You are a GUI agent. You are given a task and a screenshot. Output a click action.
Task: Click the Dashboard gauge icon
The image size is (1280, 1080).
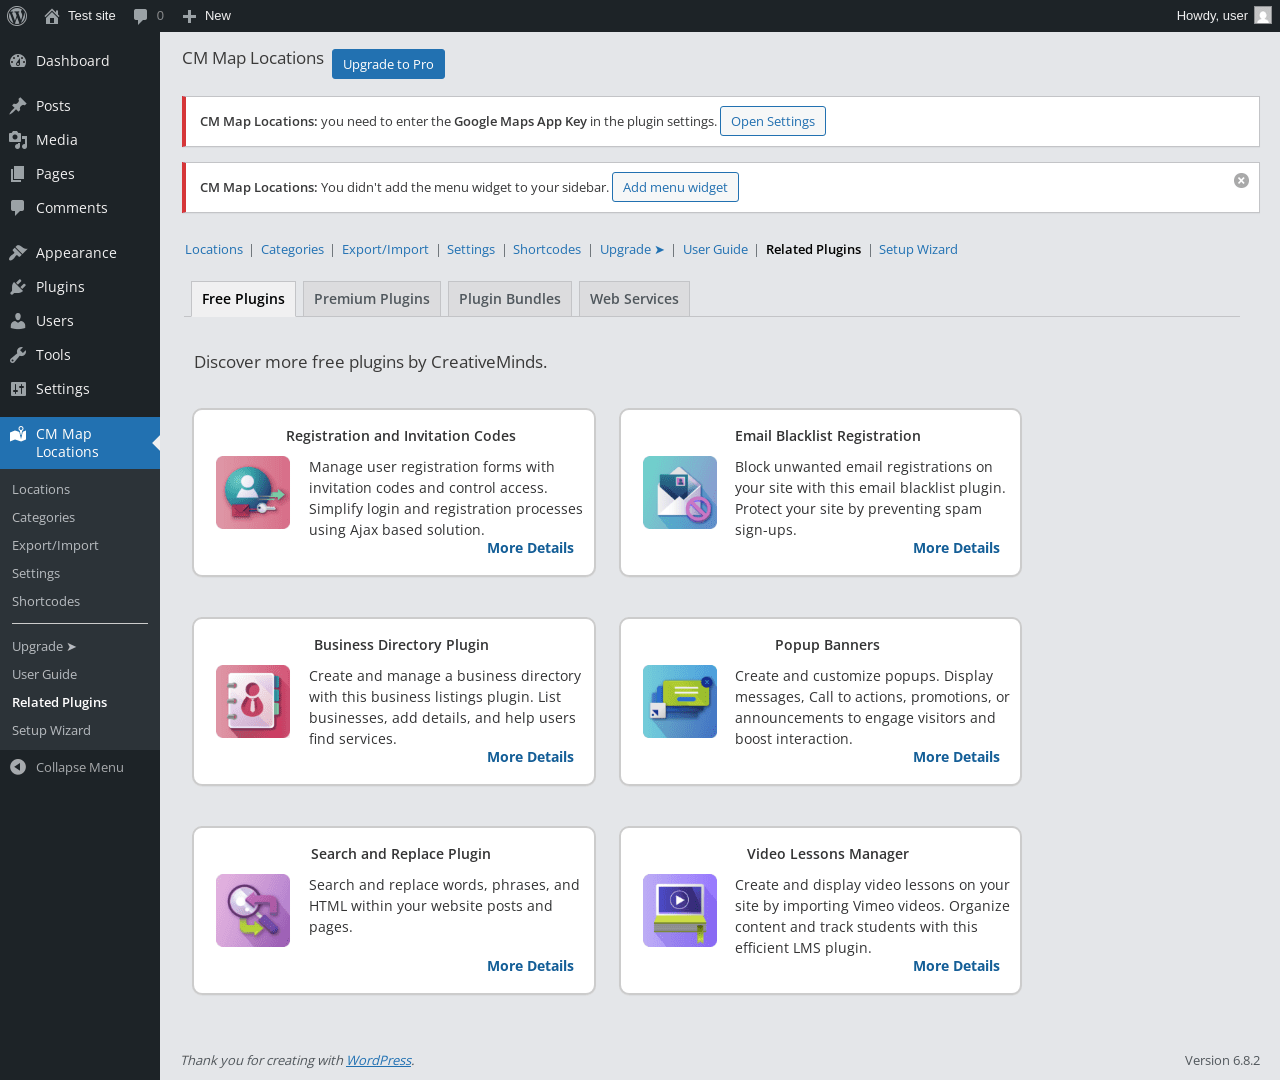pos(18,61)
